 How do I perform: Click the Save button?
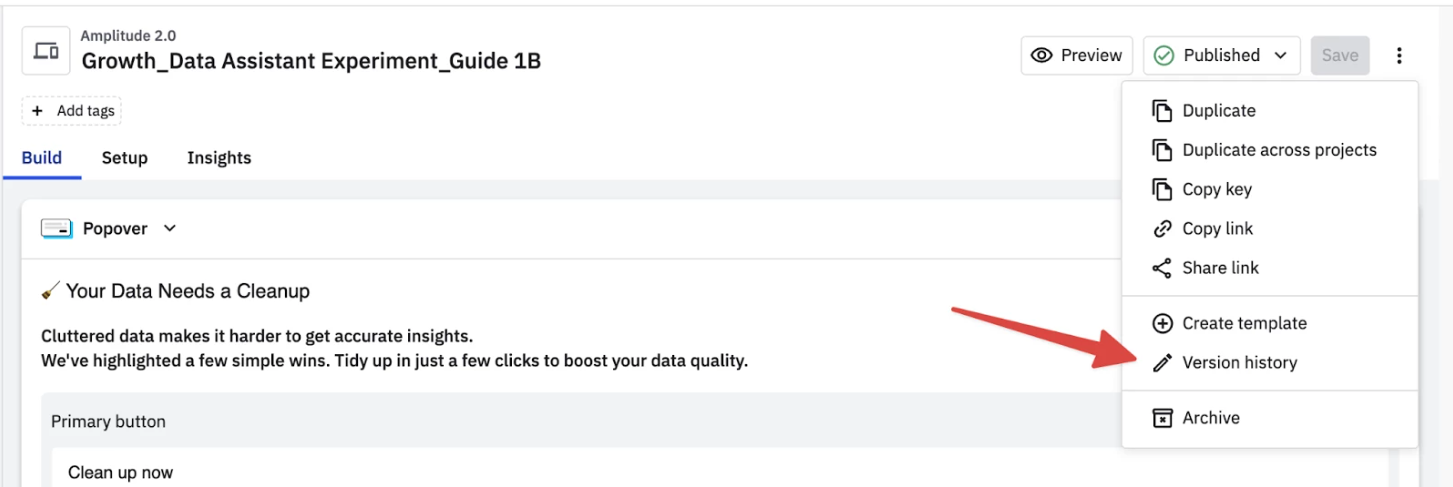pyautogui.click(x=1340, y=56)
